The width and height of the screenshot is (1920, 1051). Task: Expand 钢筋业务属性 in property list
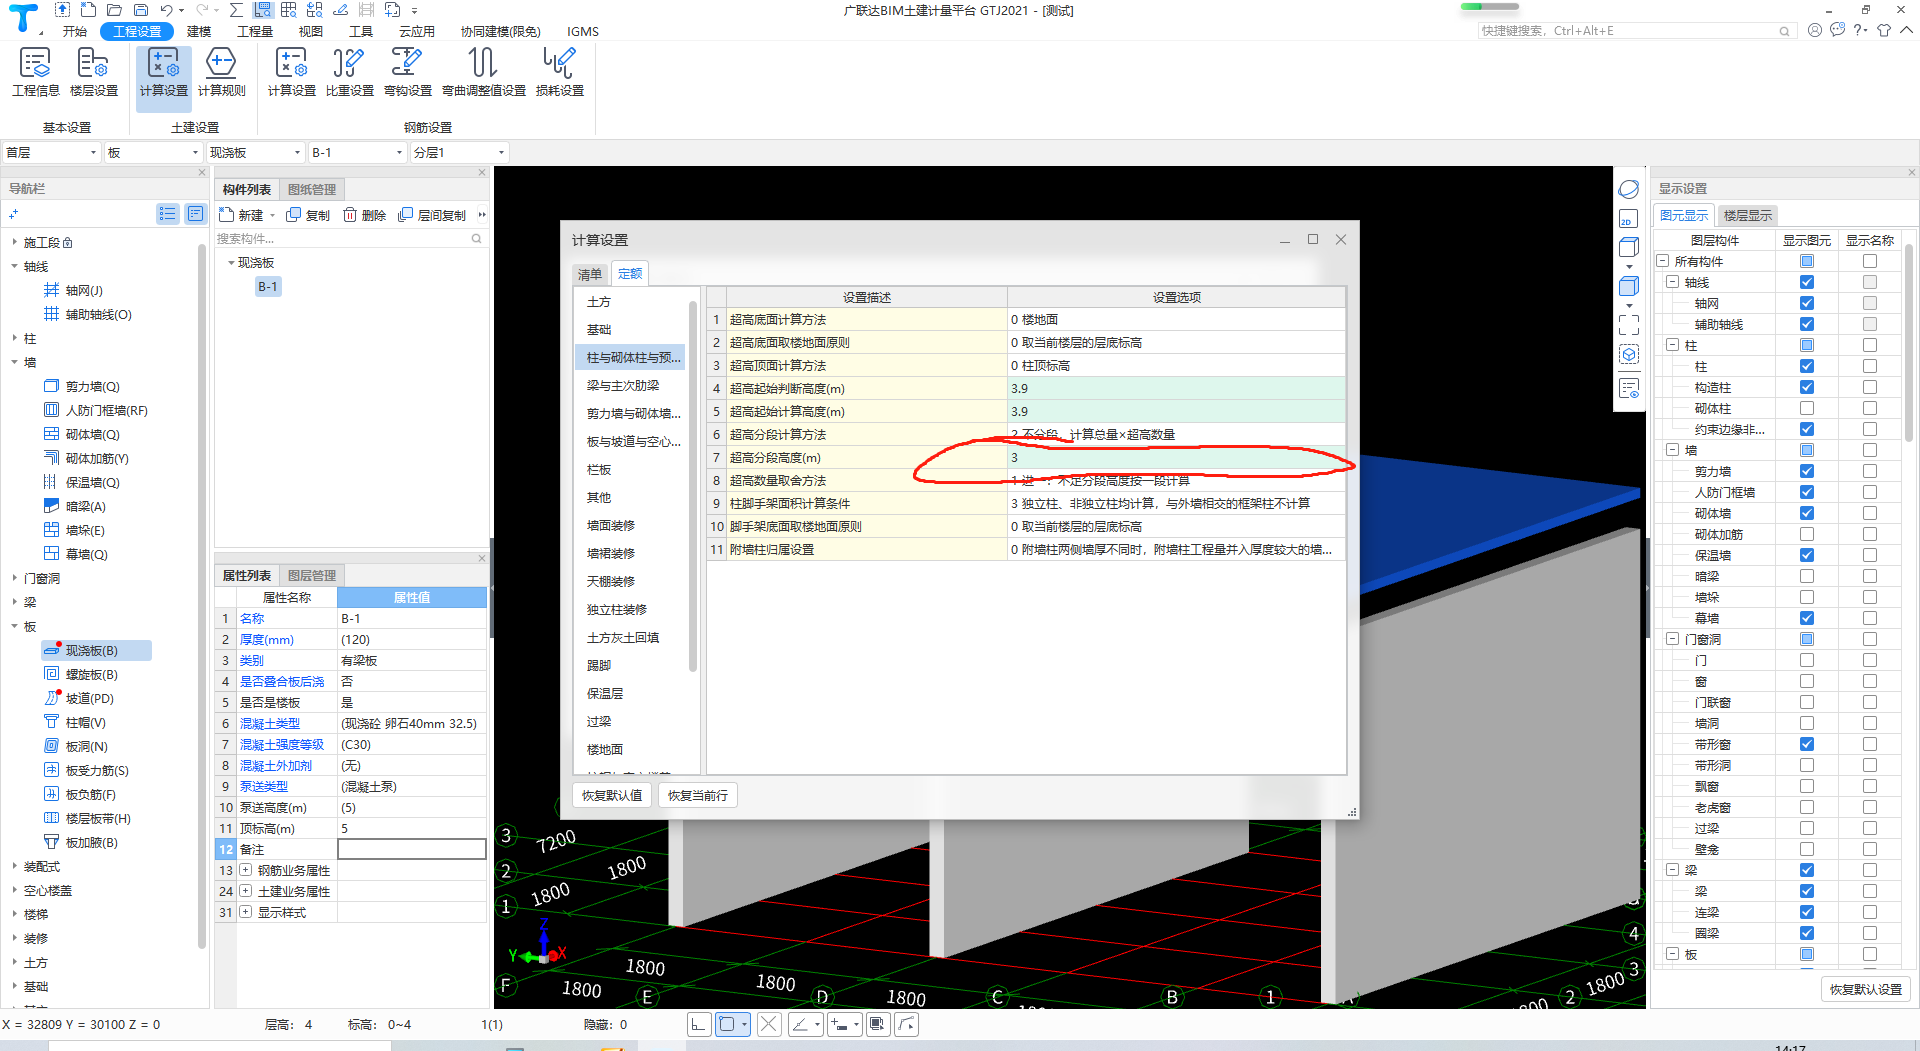pyautogui.click(x=246, y=870)
